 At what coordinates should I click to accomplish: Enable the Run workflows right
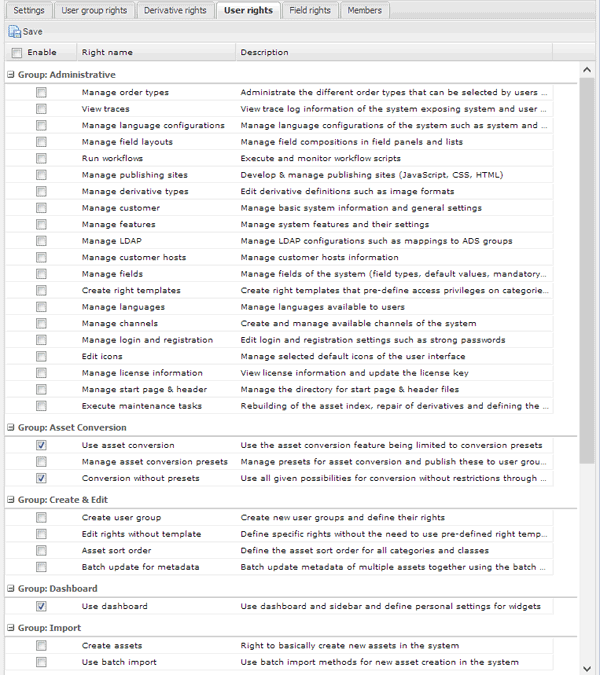(41, 158)
